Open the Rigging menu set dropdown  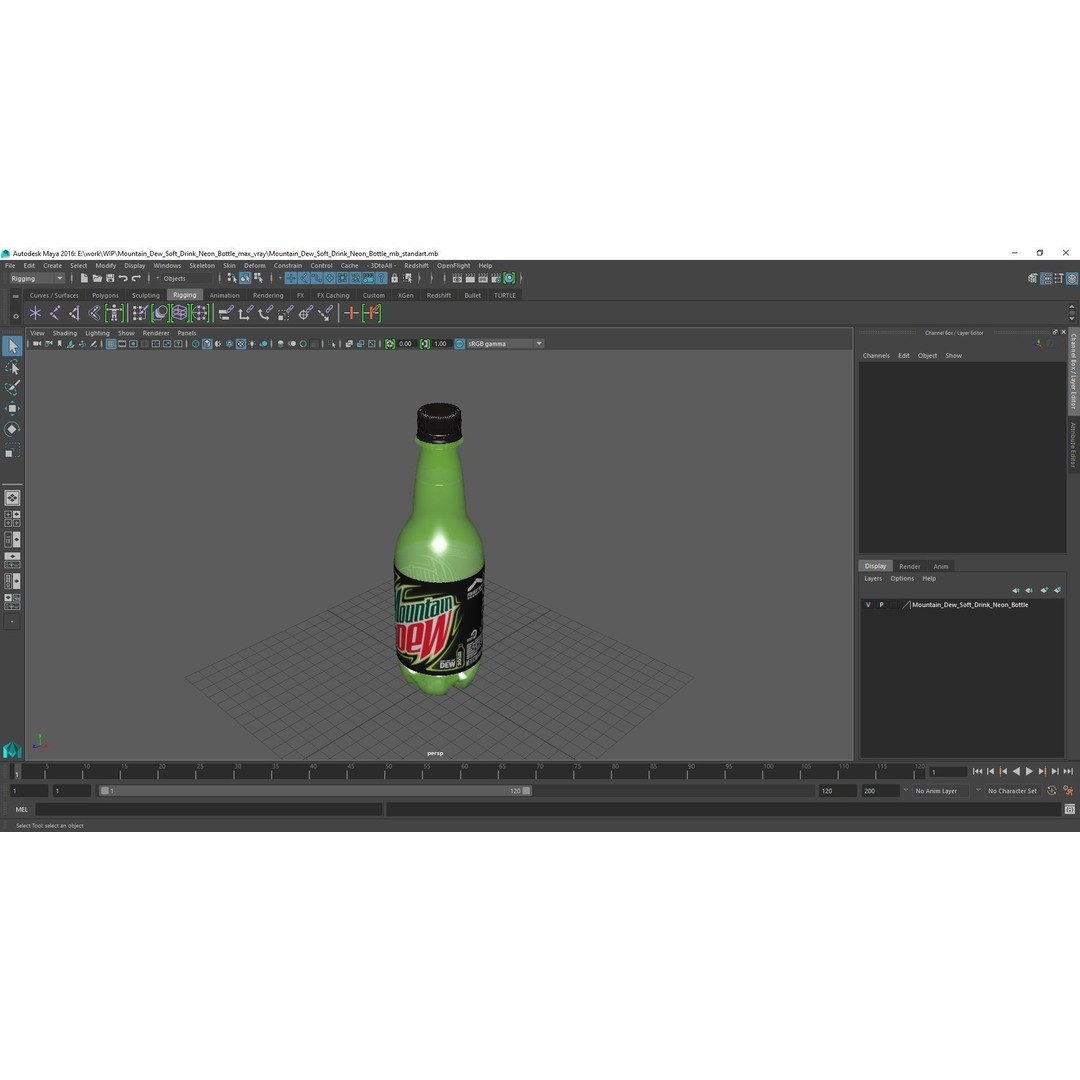pyautogui.click(x=37, y=278)
